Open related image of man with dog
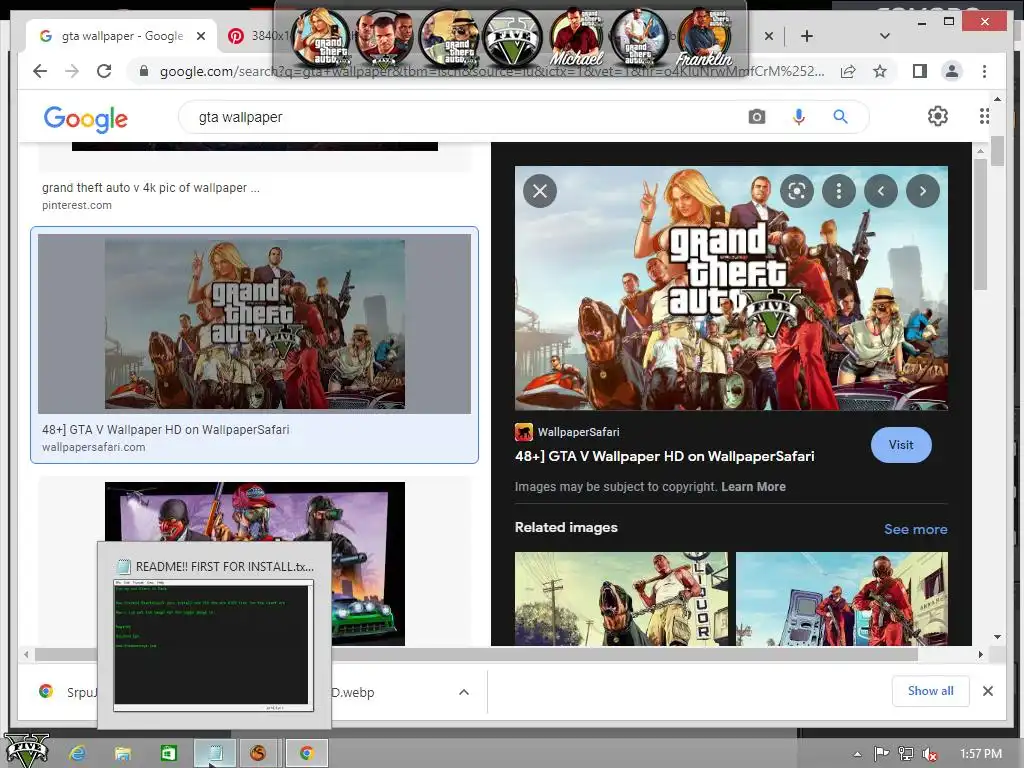Viewport: 1024px width, 768px height. click(621, 599)
